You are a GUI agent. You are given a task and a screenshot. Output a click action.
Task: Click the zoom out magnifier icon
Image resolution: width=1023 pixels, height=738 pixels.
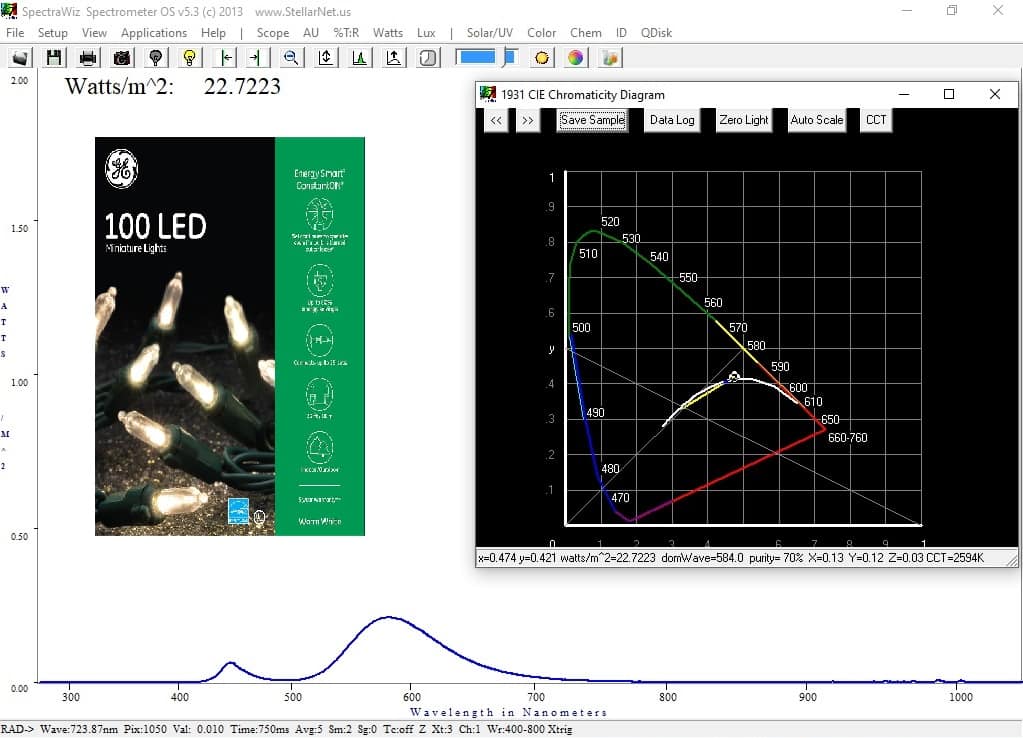pyautogui.click(x=291, y=57)
